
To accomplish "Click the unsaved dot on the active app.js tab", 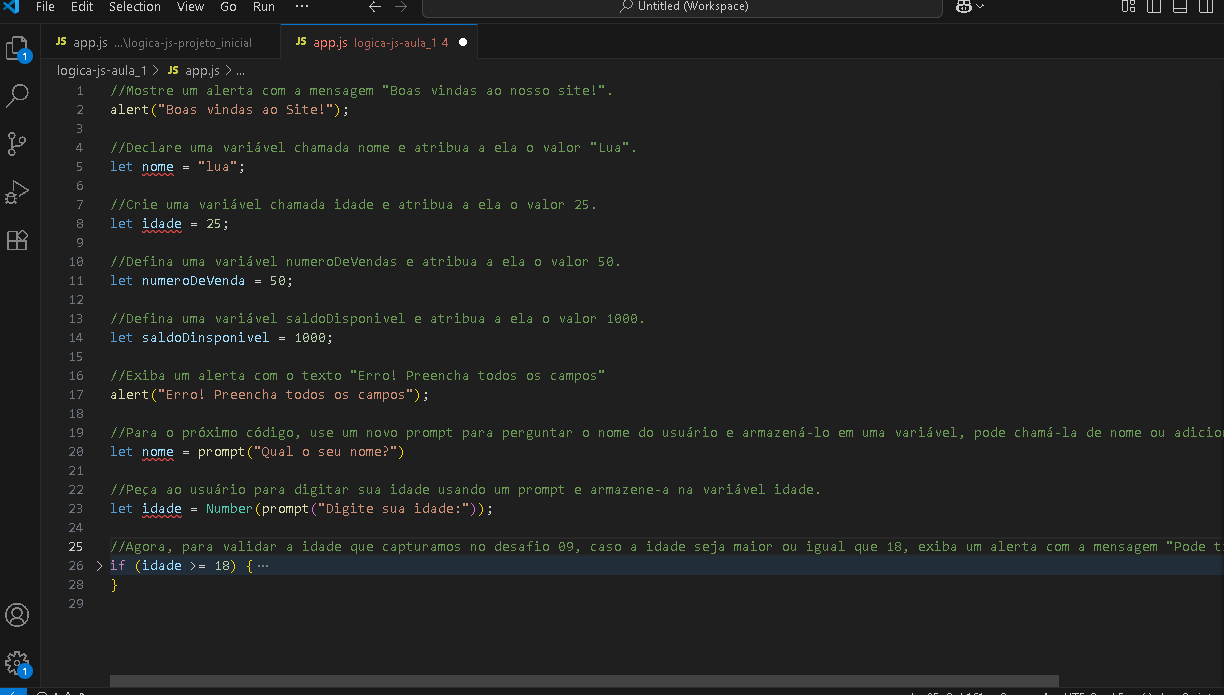I will 463,43.
